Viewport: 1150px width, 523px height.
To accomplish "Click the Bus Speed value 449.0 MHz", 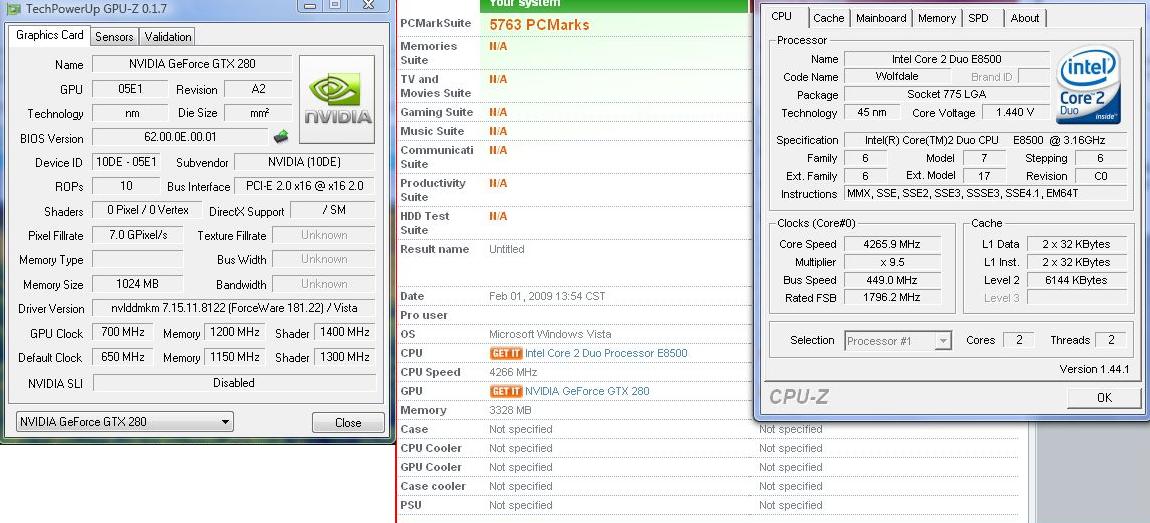I will [x=892, y=280].
